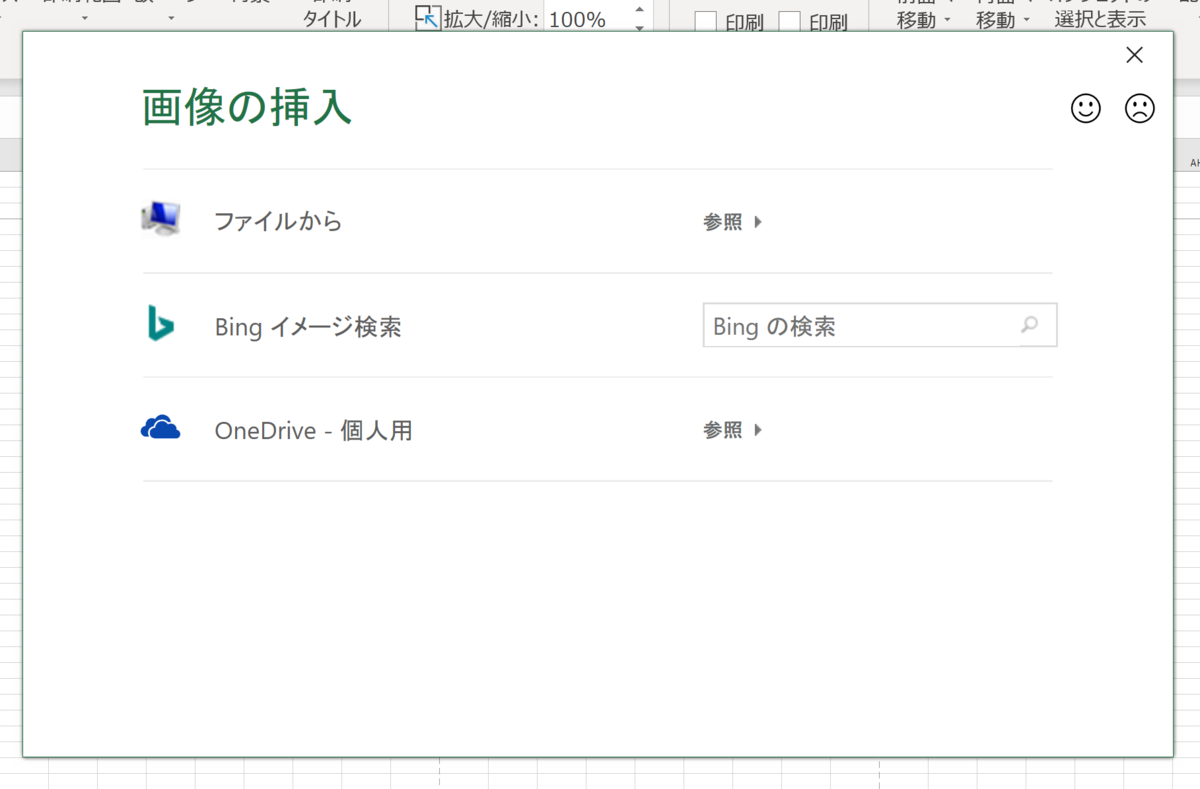Click the magnifier icon in the Bing search box
Image resolution: width=1200 pixels, height=789 pixels.
[1030, 325]
